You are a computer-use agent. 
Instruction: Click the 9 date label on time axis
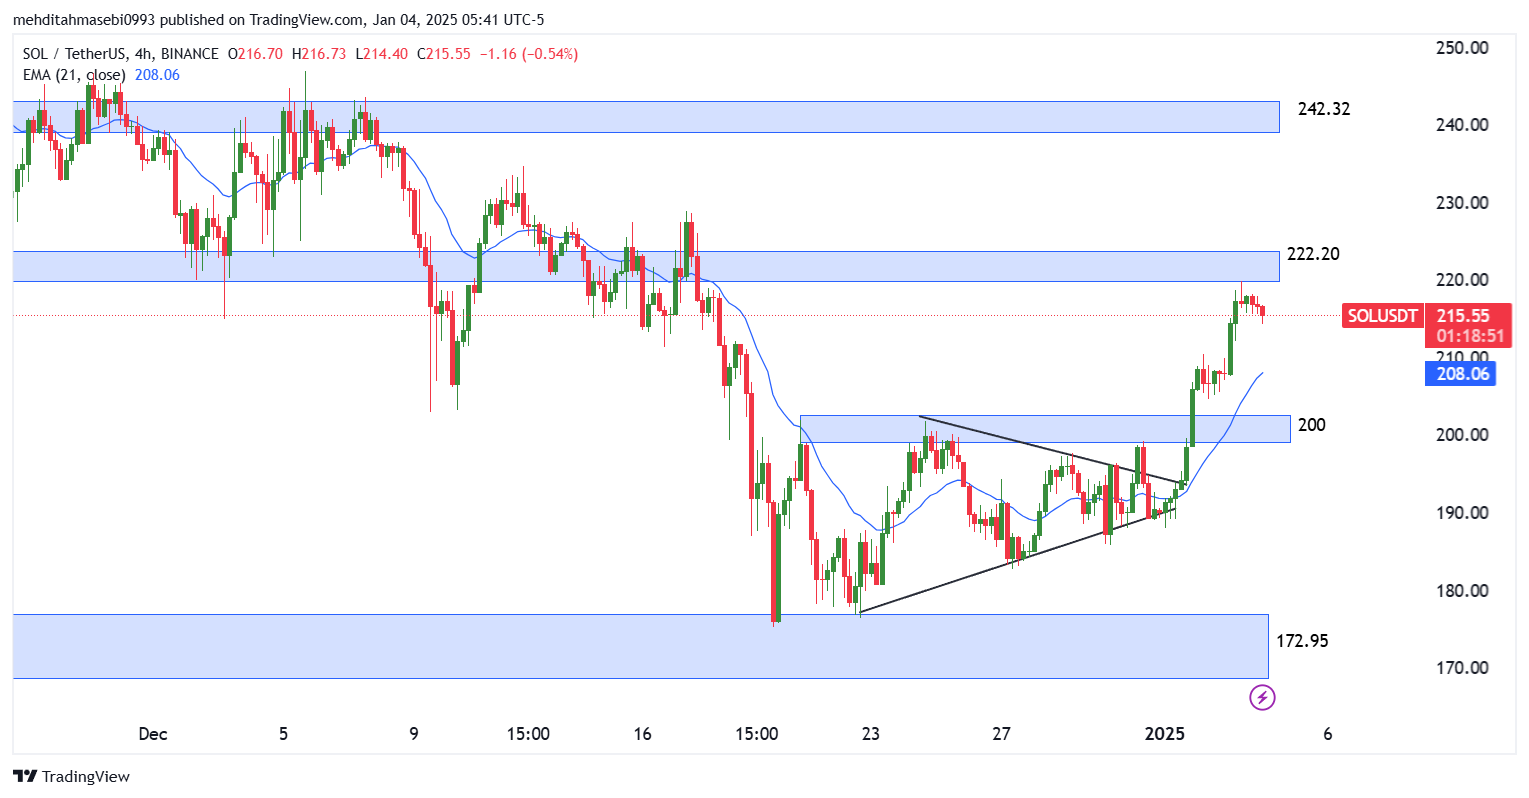[414, 734]
